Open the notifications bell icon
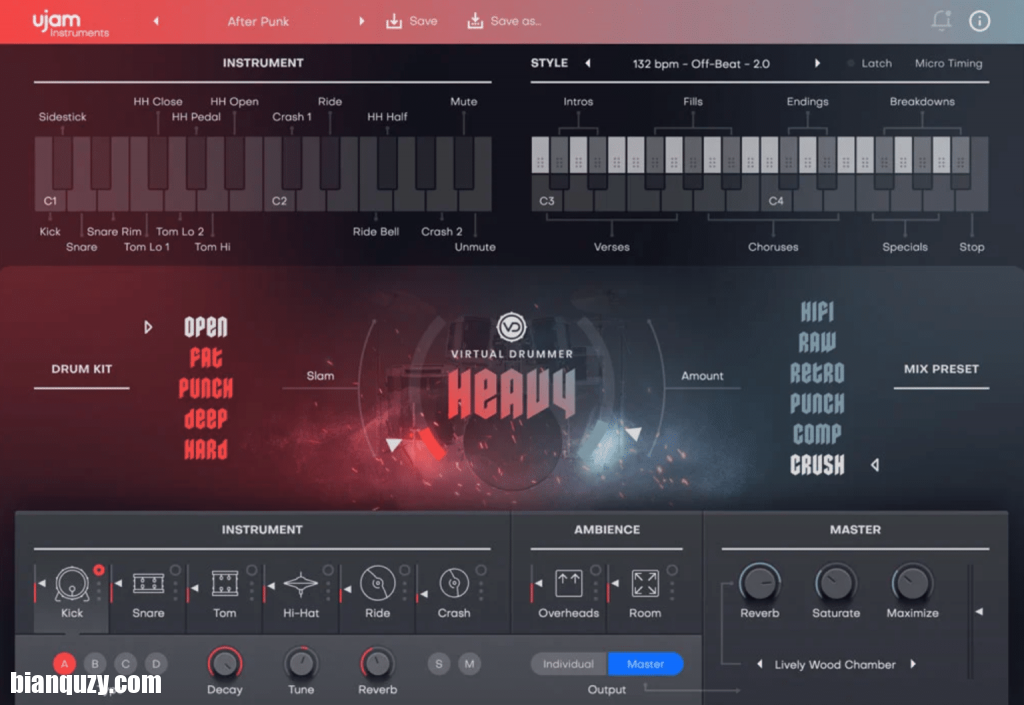Screen dimensions: 1024x705 pyautogui.click(x=941, y=21)
